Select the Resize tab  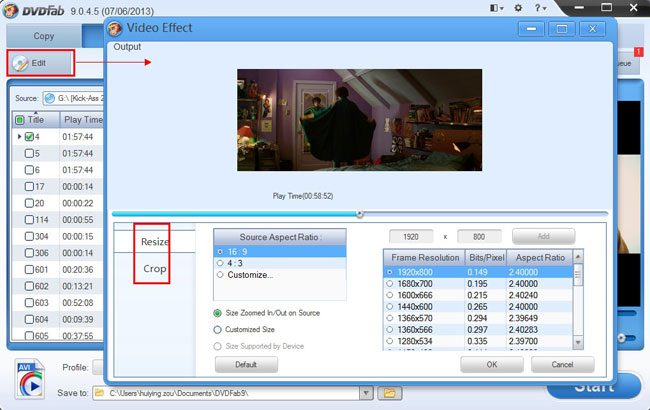(x=154, y=241)
